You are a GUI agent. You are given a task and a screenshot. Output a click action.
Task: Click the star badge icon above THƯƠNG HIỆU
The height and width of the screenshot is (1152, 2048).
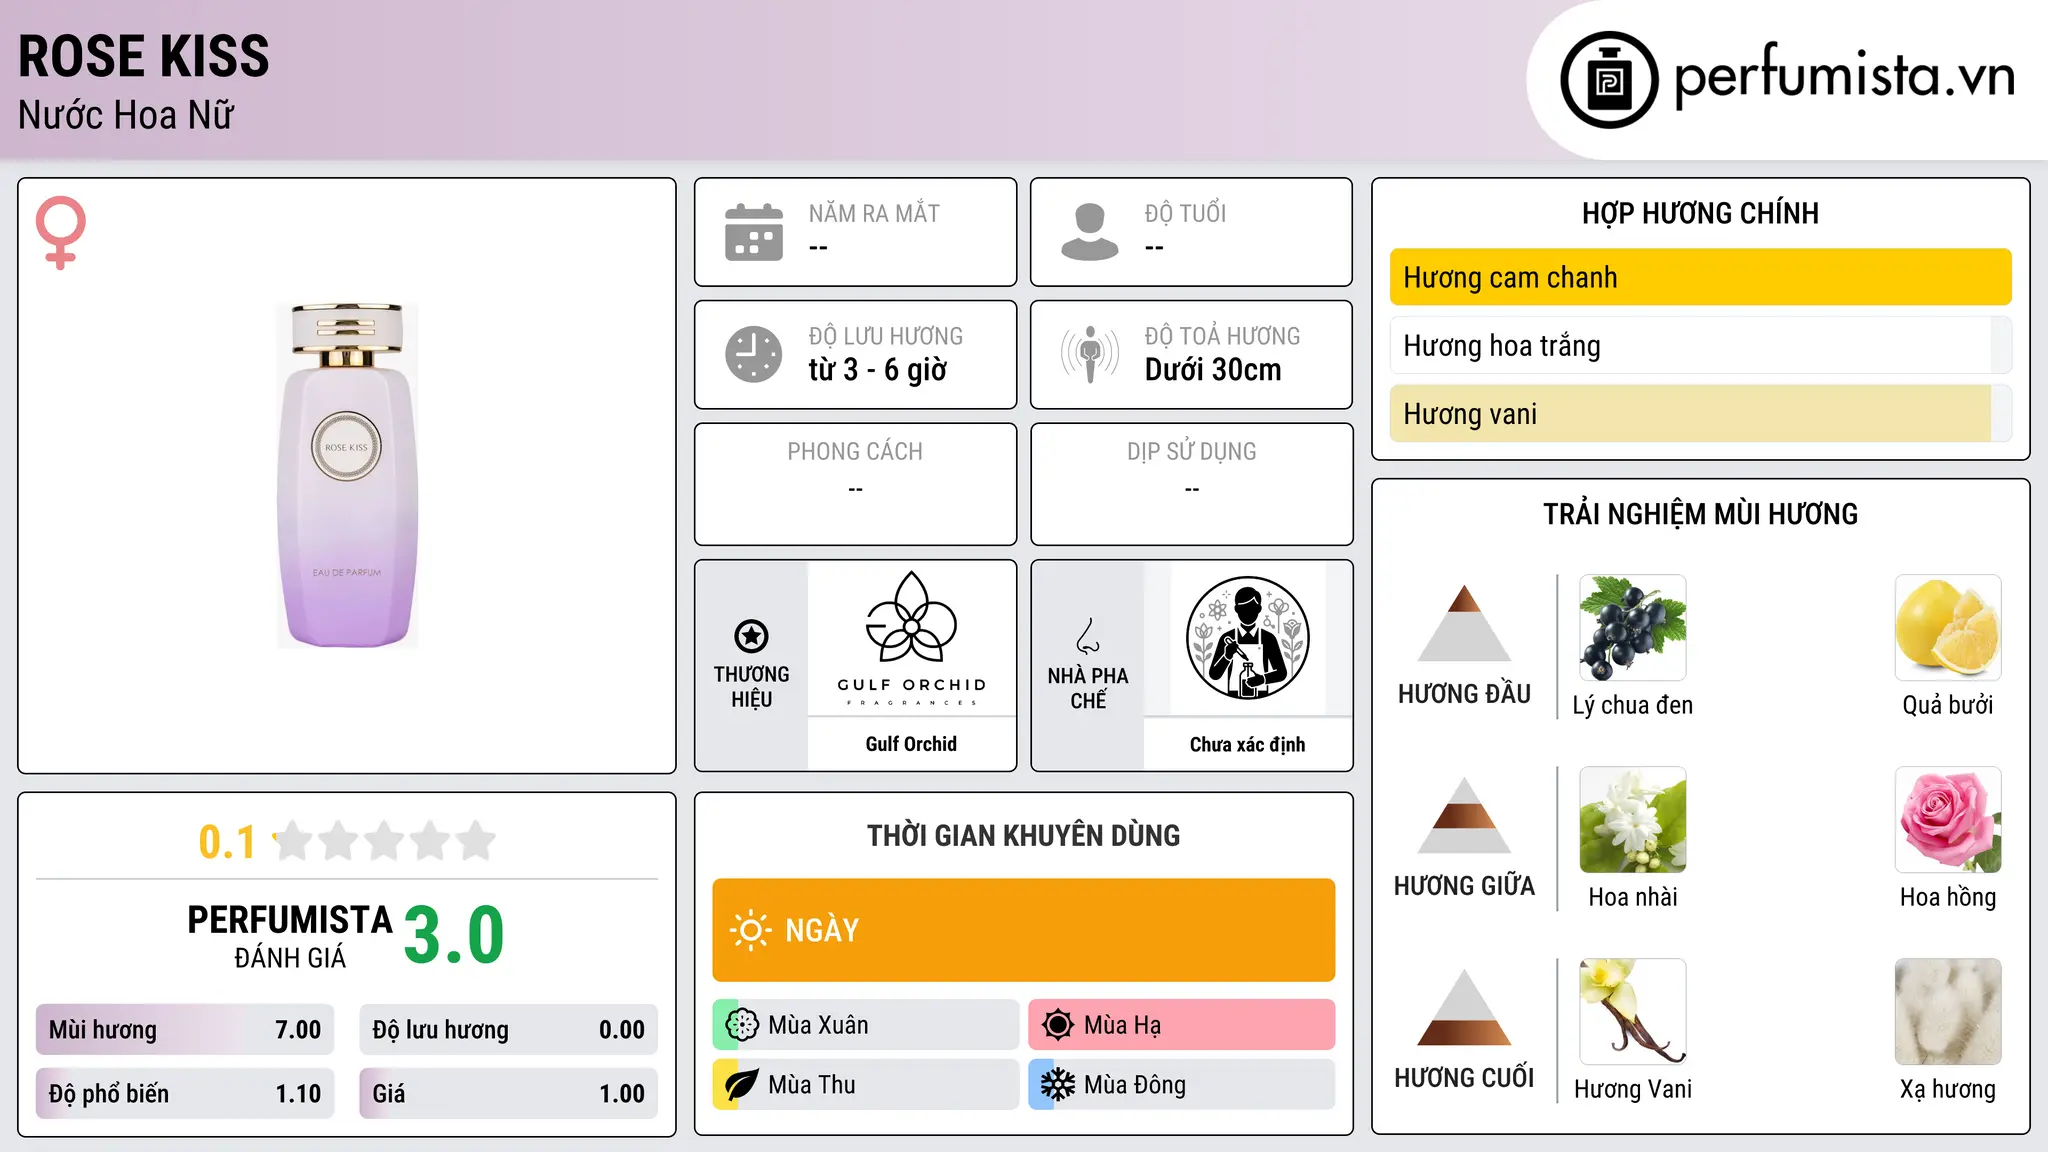point(751,636)
